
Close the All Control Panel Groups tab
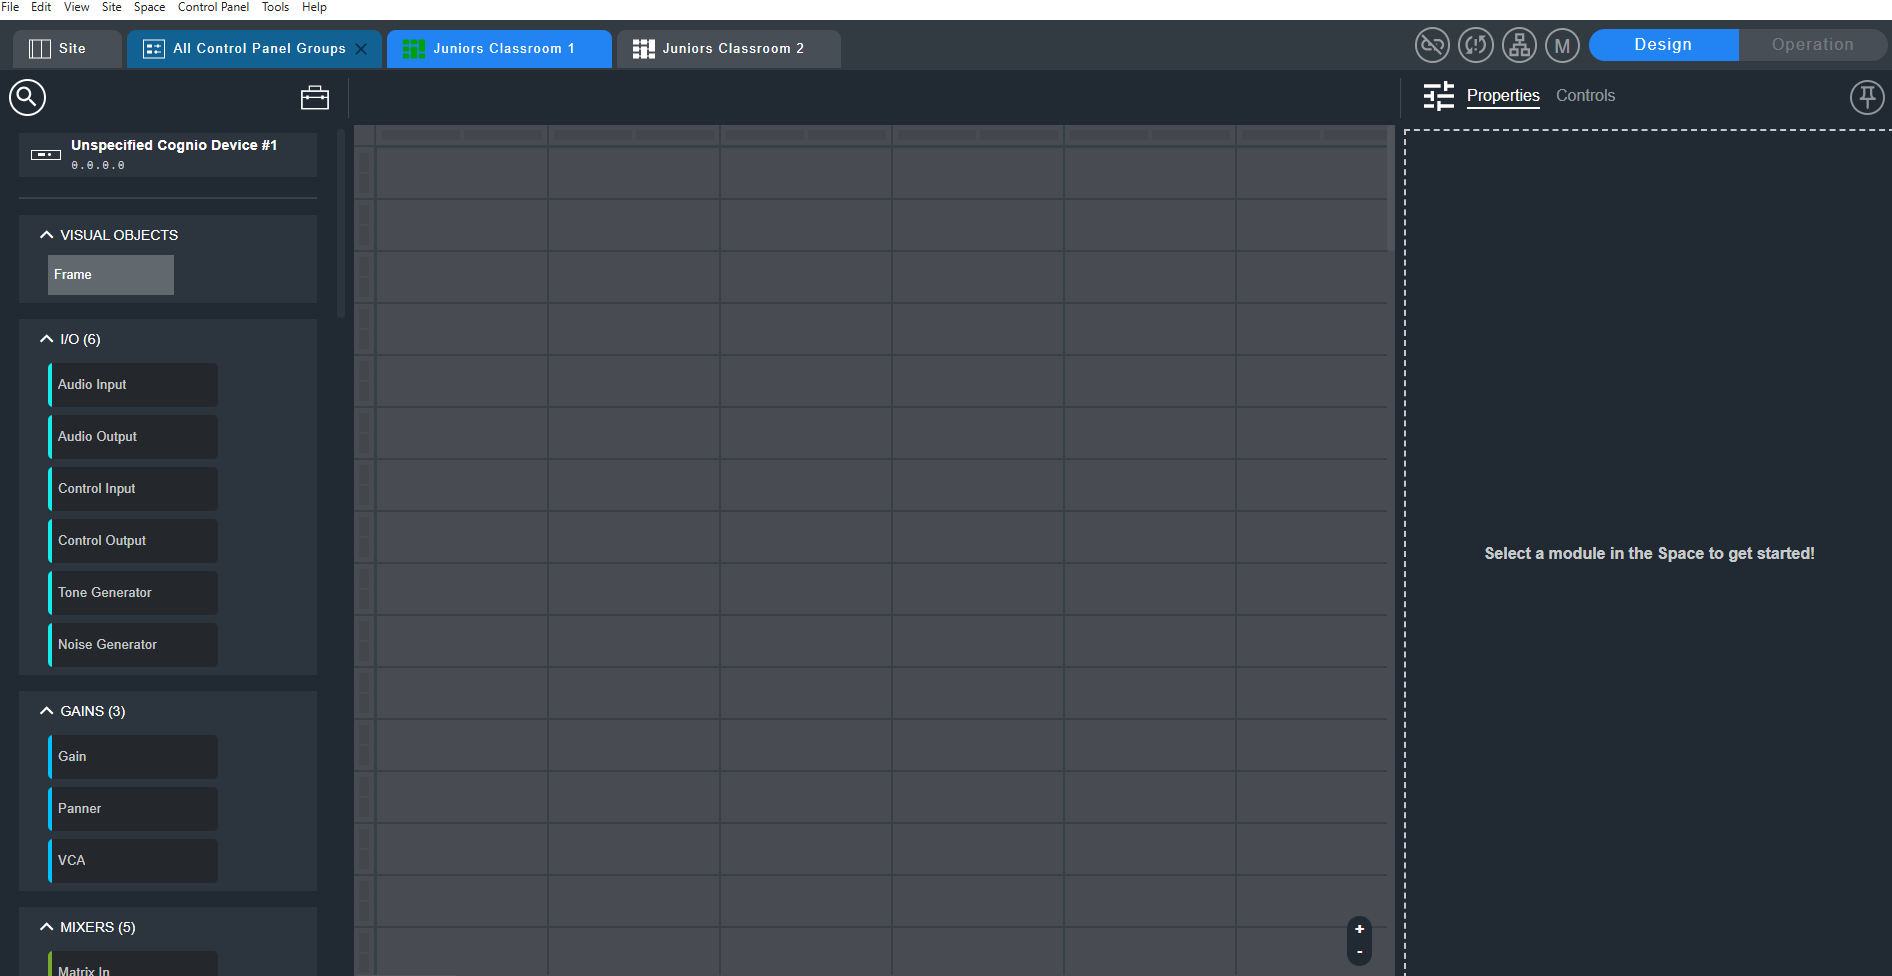[361, 49]
